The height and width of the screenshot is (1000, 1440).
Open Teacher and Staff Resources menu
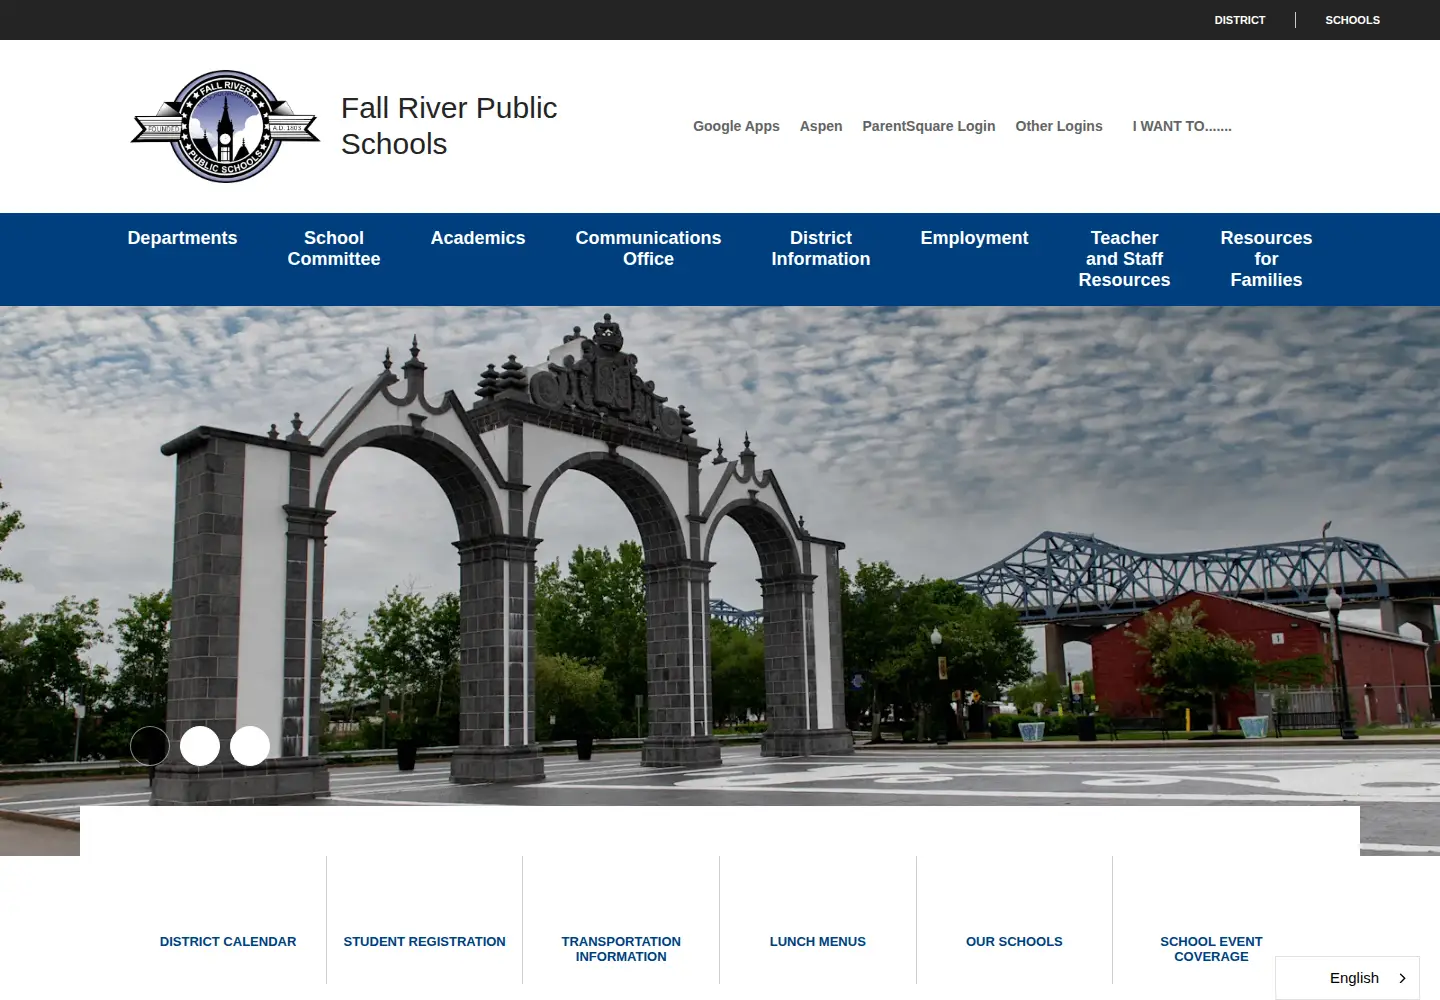click(x=1124, y=259)
